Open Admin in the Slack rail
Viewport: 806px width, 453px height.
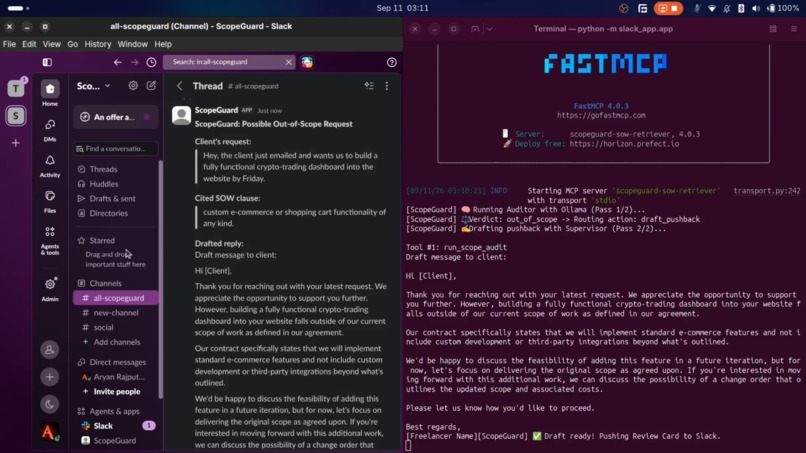pos(50,289)
